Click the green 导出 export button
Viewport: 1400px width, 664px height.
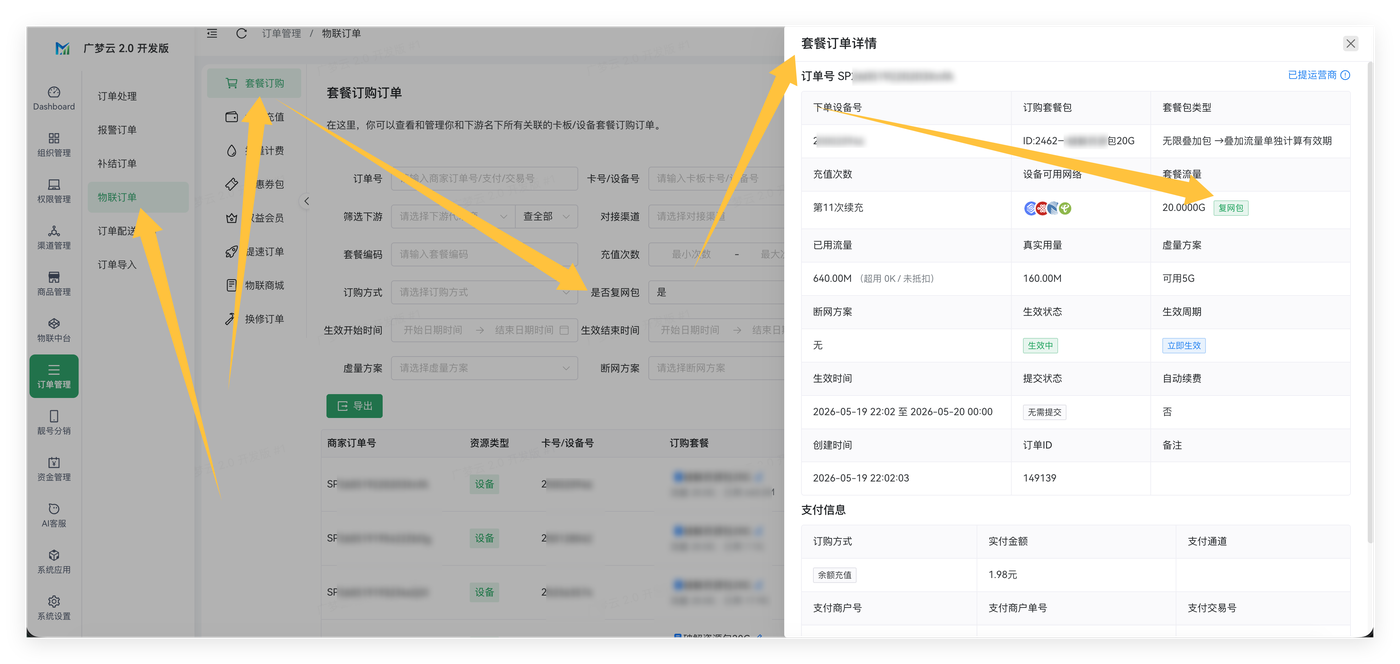(354, 406)
